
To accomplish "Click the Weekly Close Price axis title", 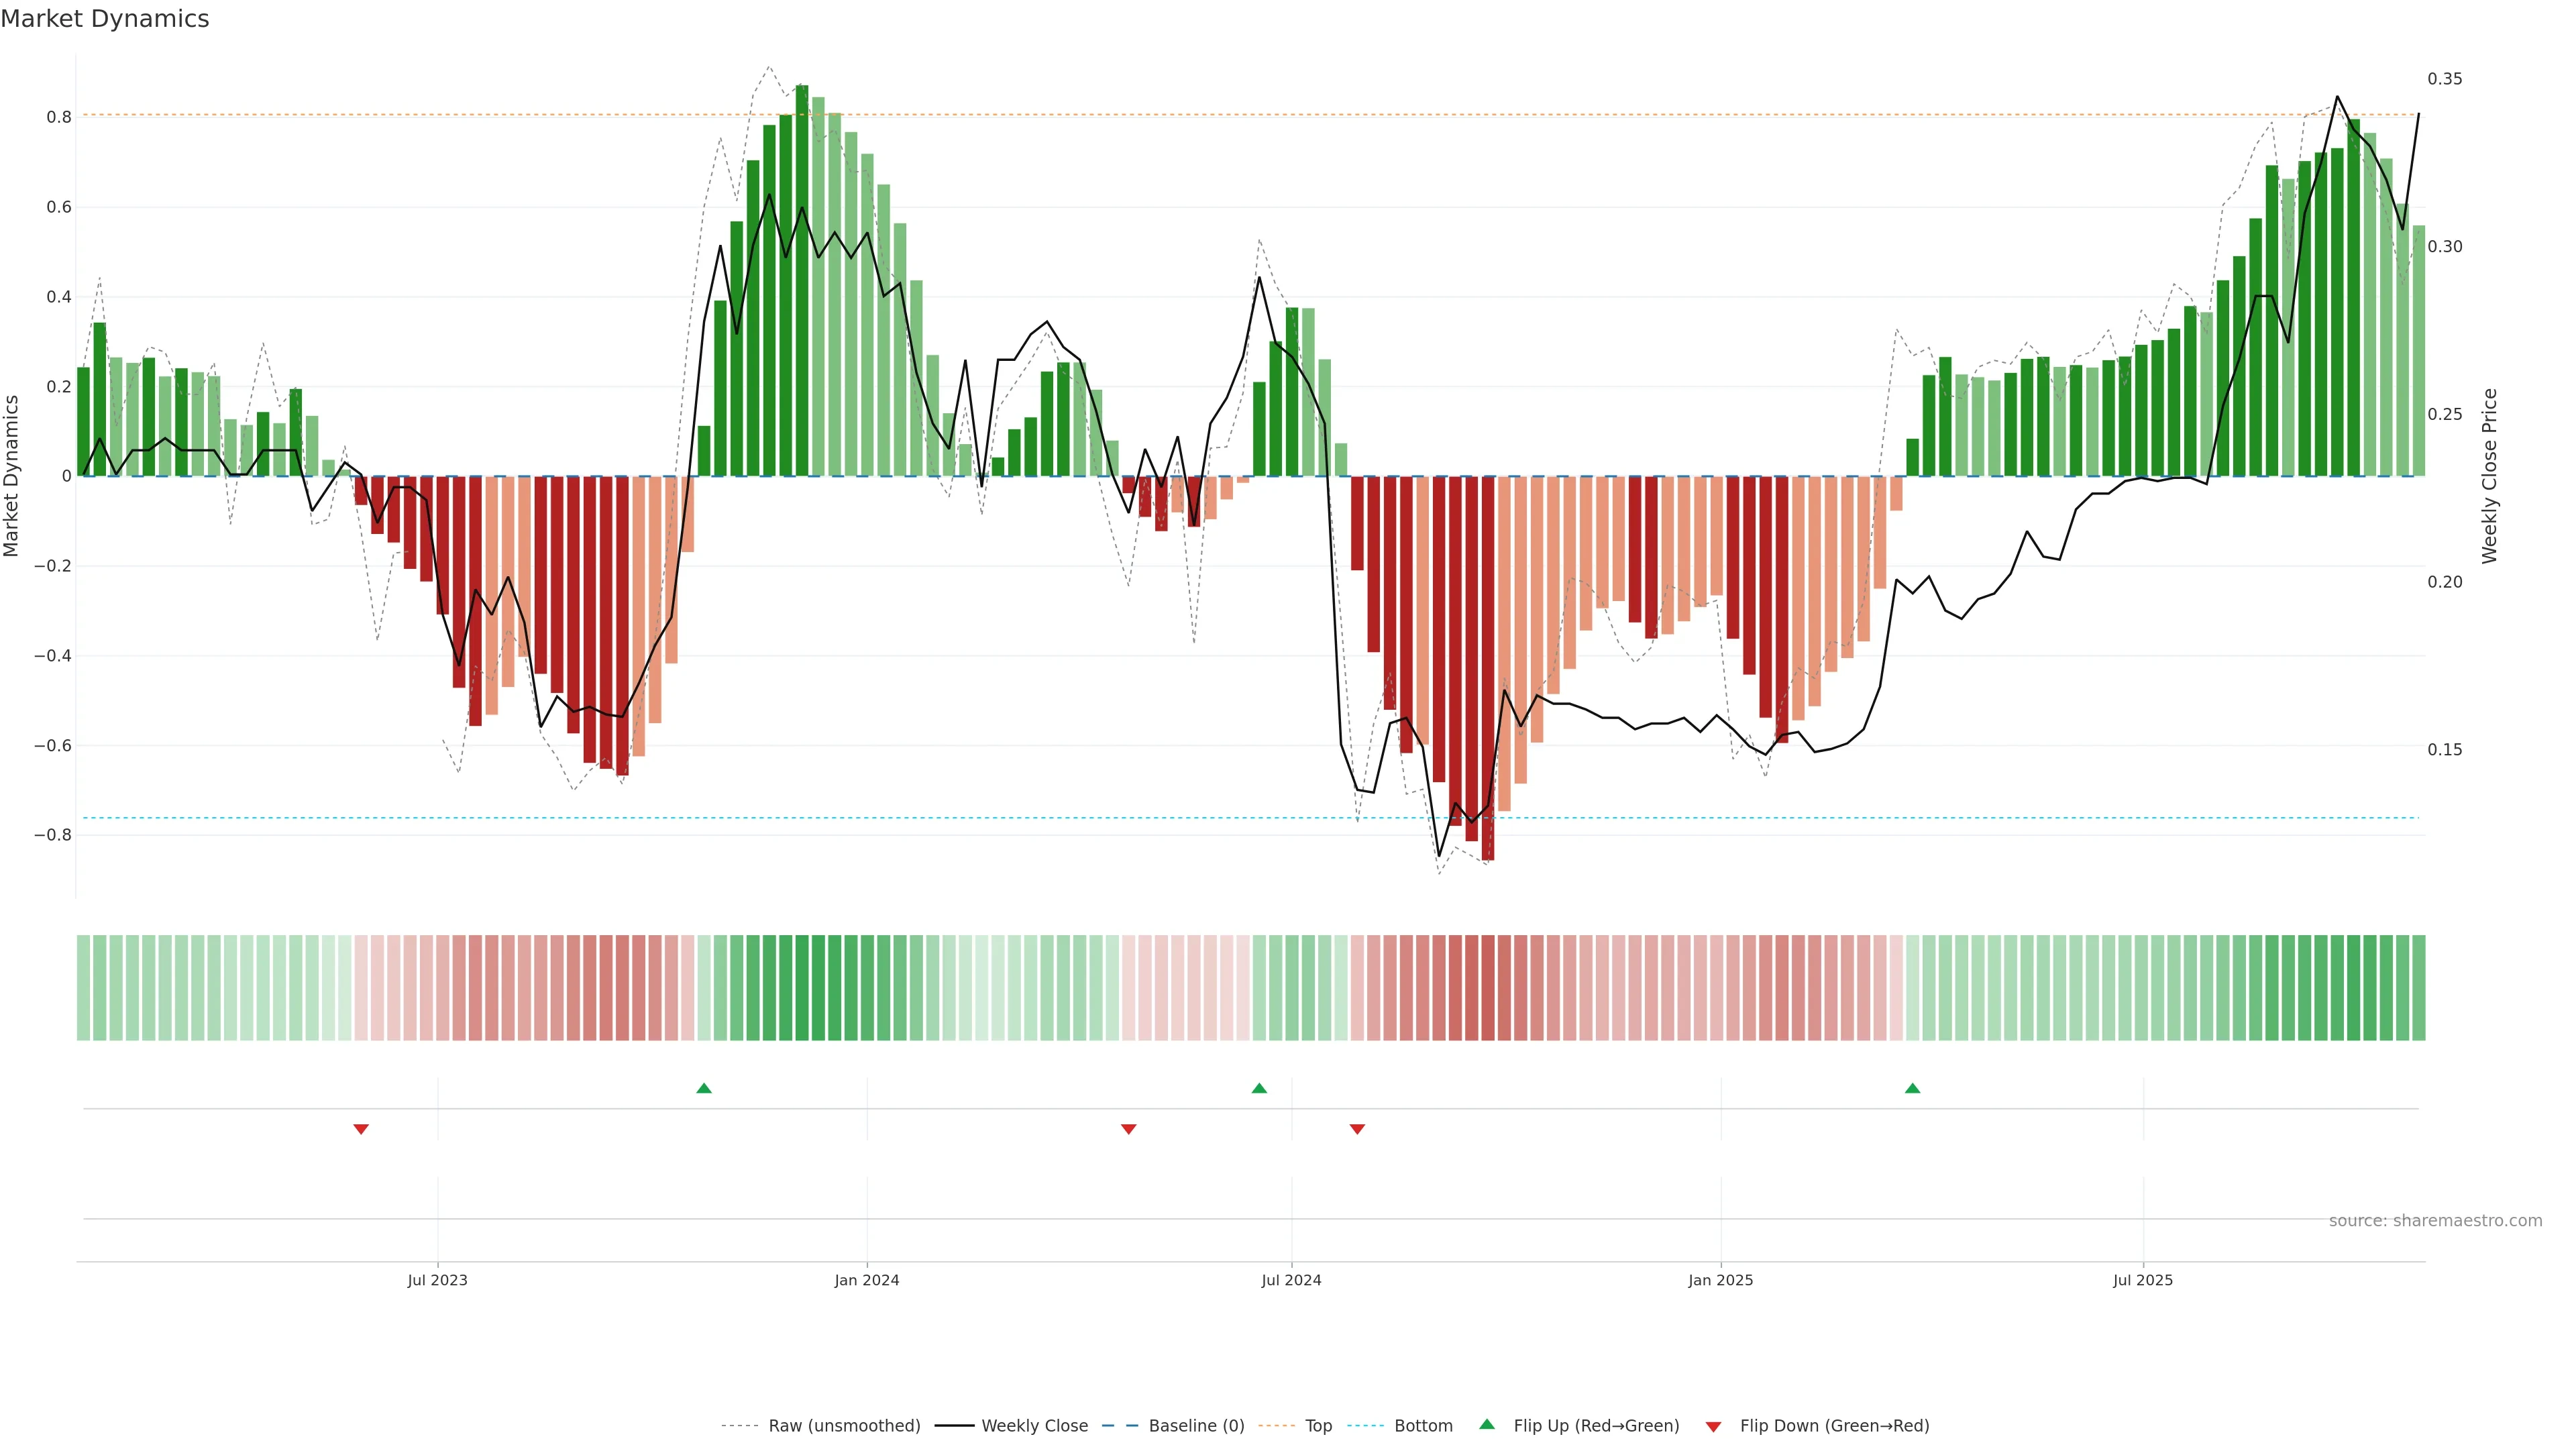I will click(x=2489, y=476).
